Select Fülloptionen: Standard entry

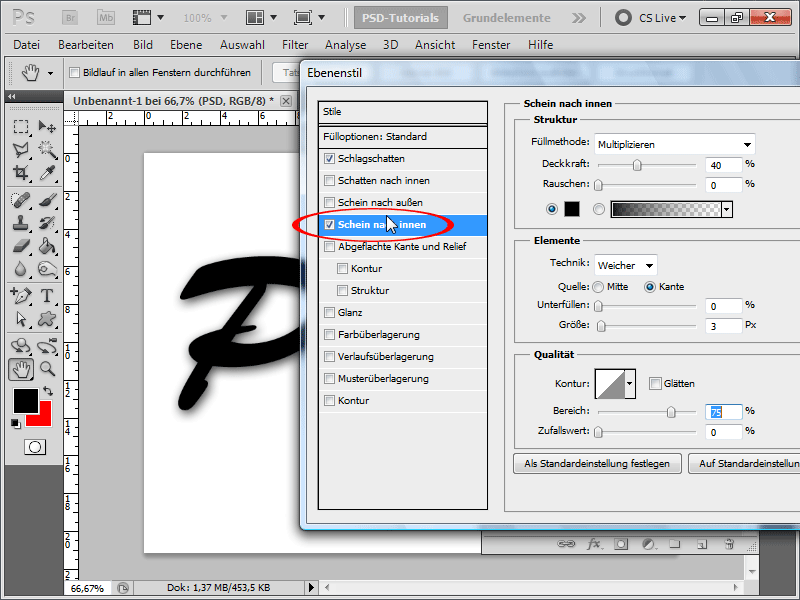pos(403,137)
